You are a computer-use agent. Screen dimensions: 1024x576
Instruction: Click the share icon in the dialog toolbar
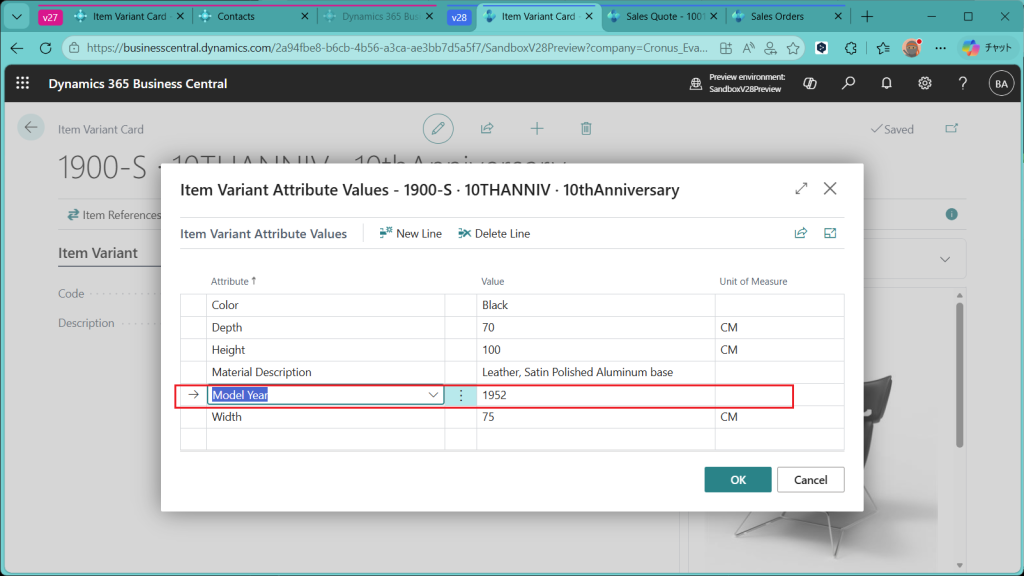tap(800, 234)
